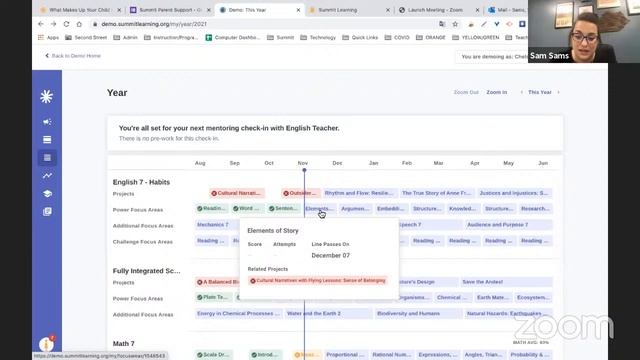640x360 pixels.
Task: Go back with browser back arrow
Action: 41,24
